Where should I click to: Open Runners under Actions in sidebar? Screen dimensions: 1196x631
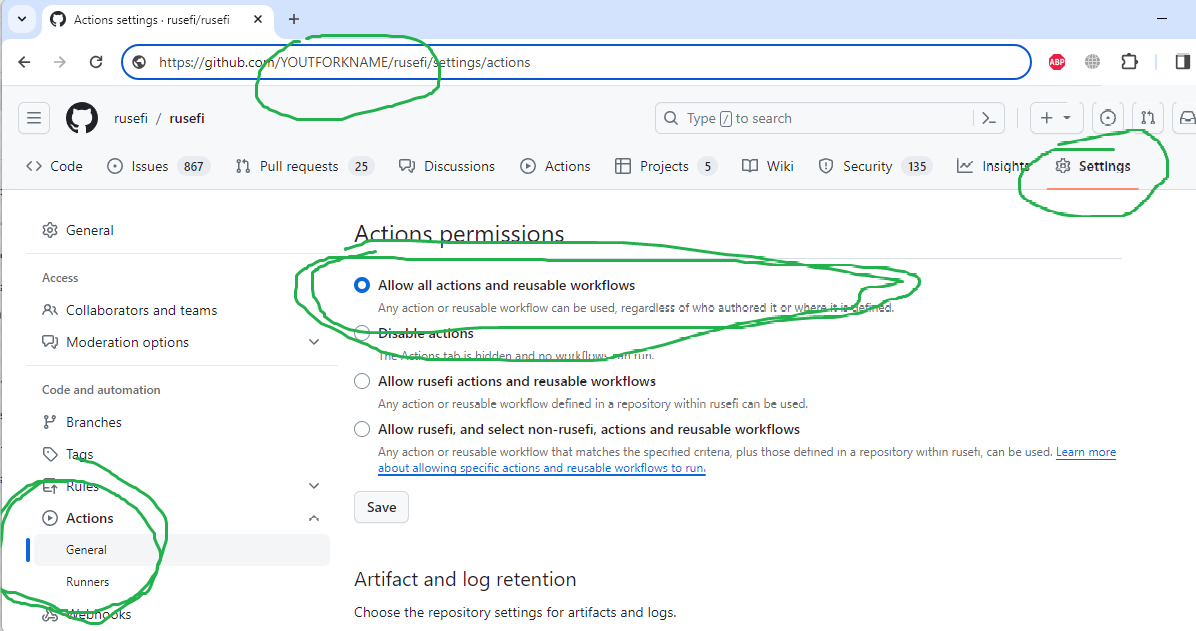click(x=88, y=582)
